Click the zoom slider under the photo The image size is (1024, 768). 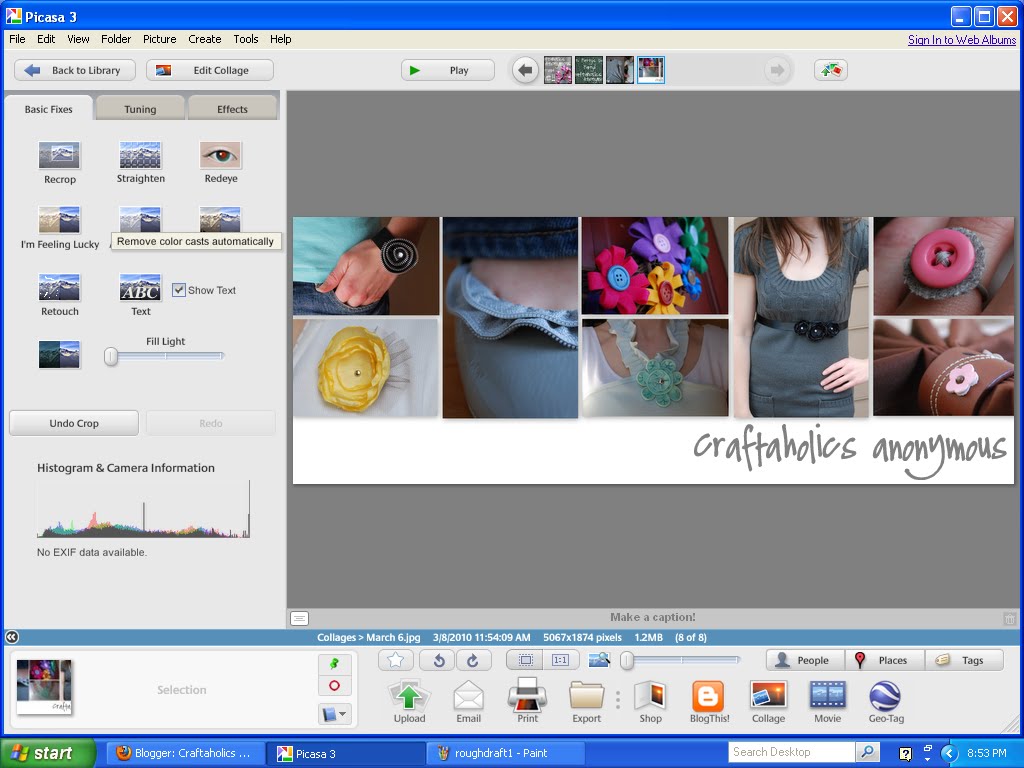(680, 660)
